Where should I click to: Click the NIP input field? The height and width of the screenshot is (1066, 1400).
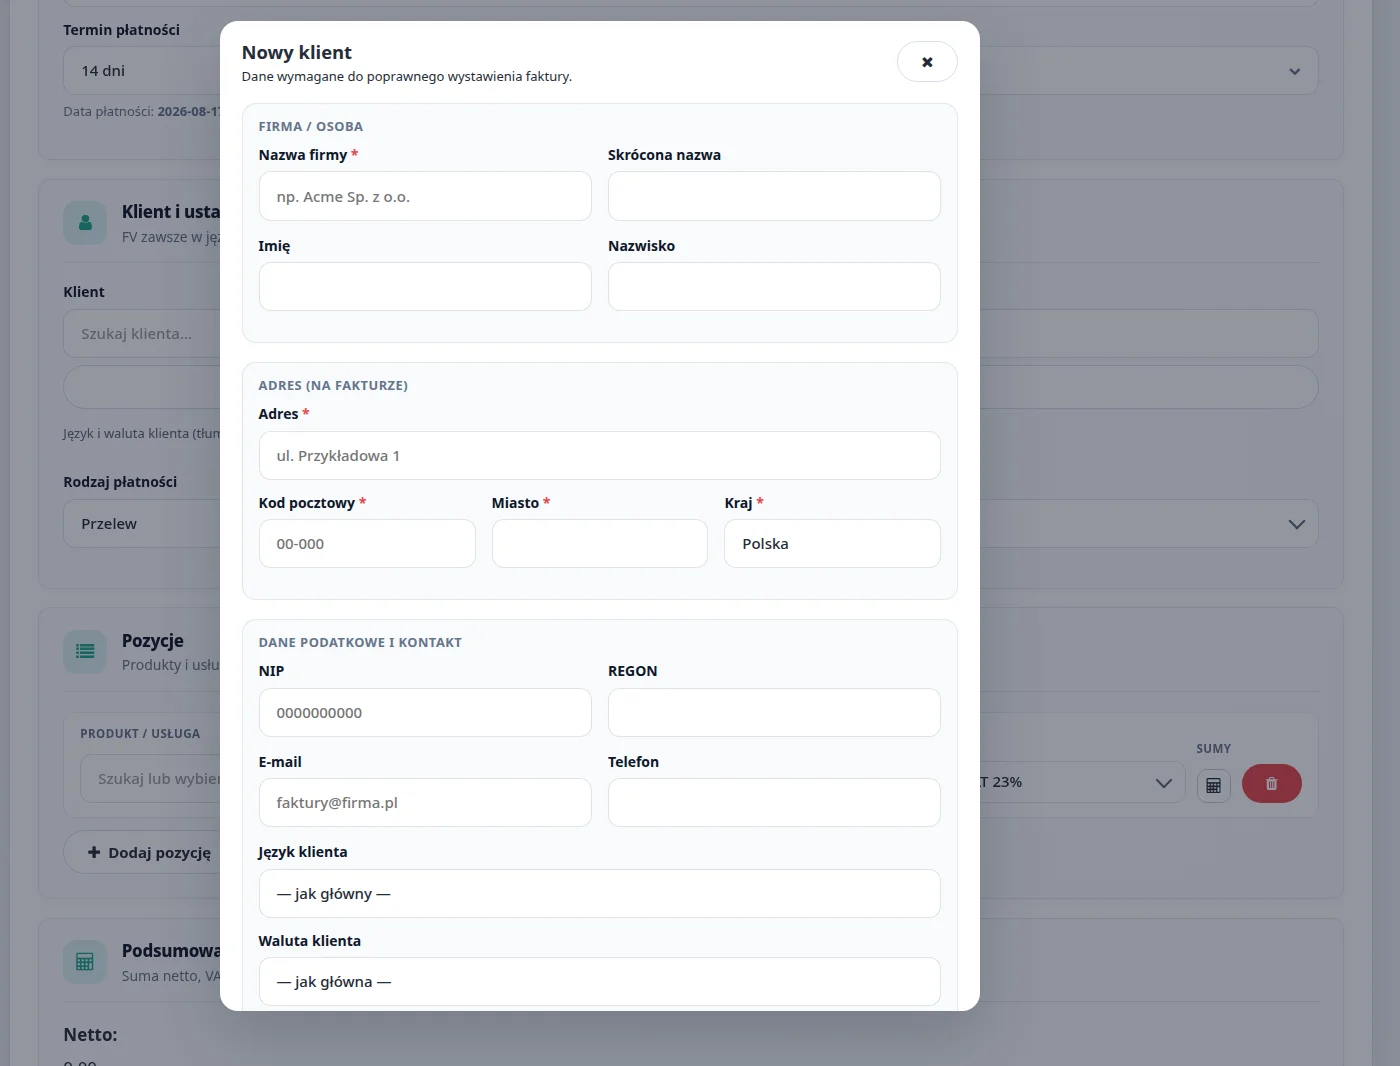point(425,713)
